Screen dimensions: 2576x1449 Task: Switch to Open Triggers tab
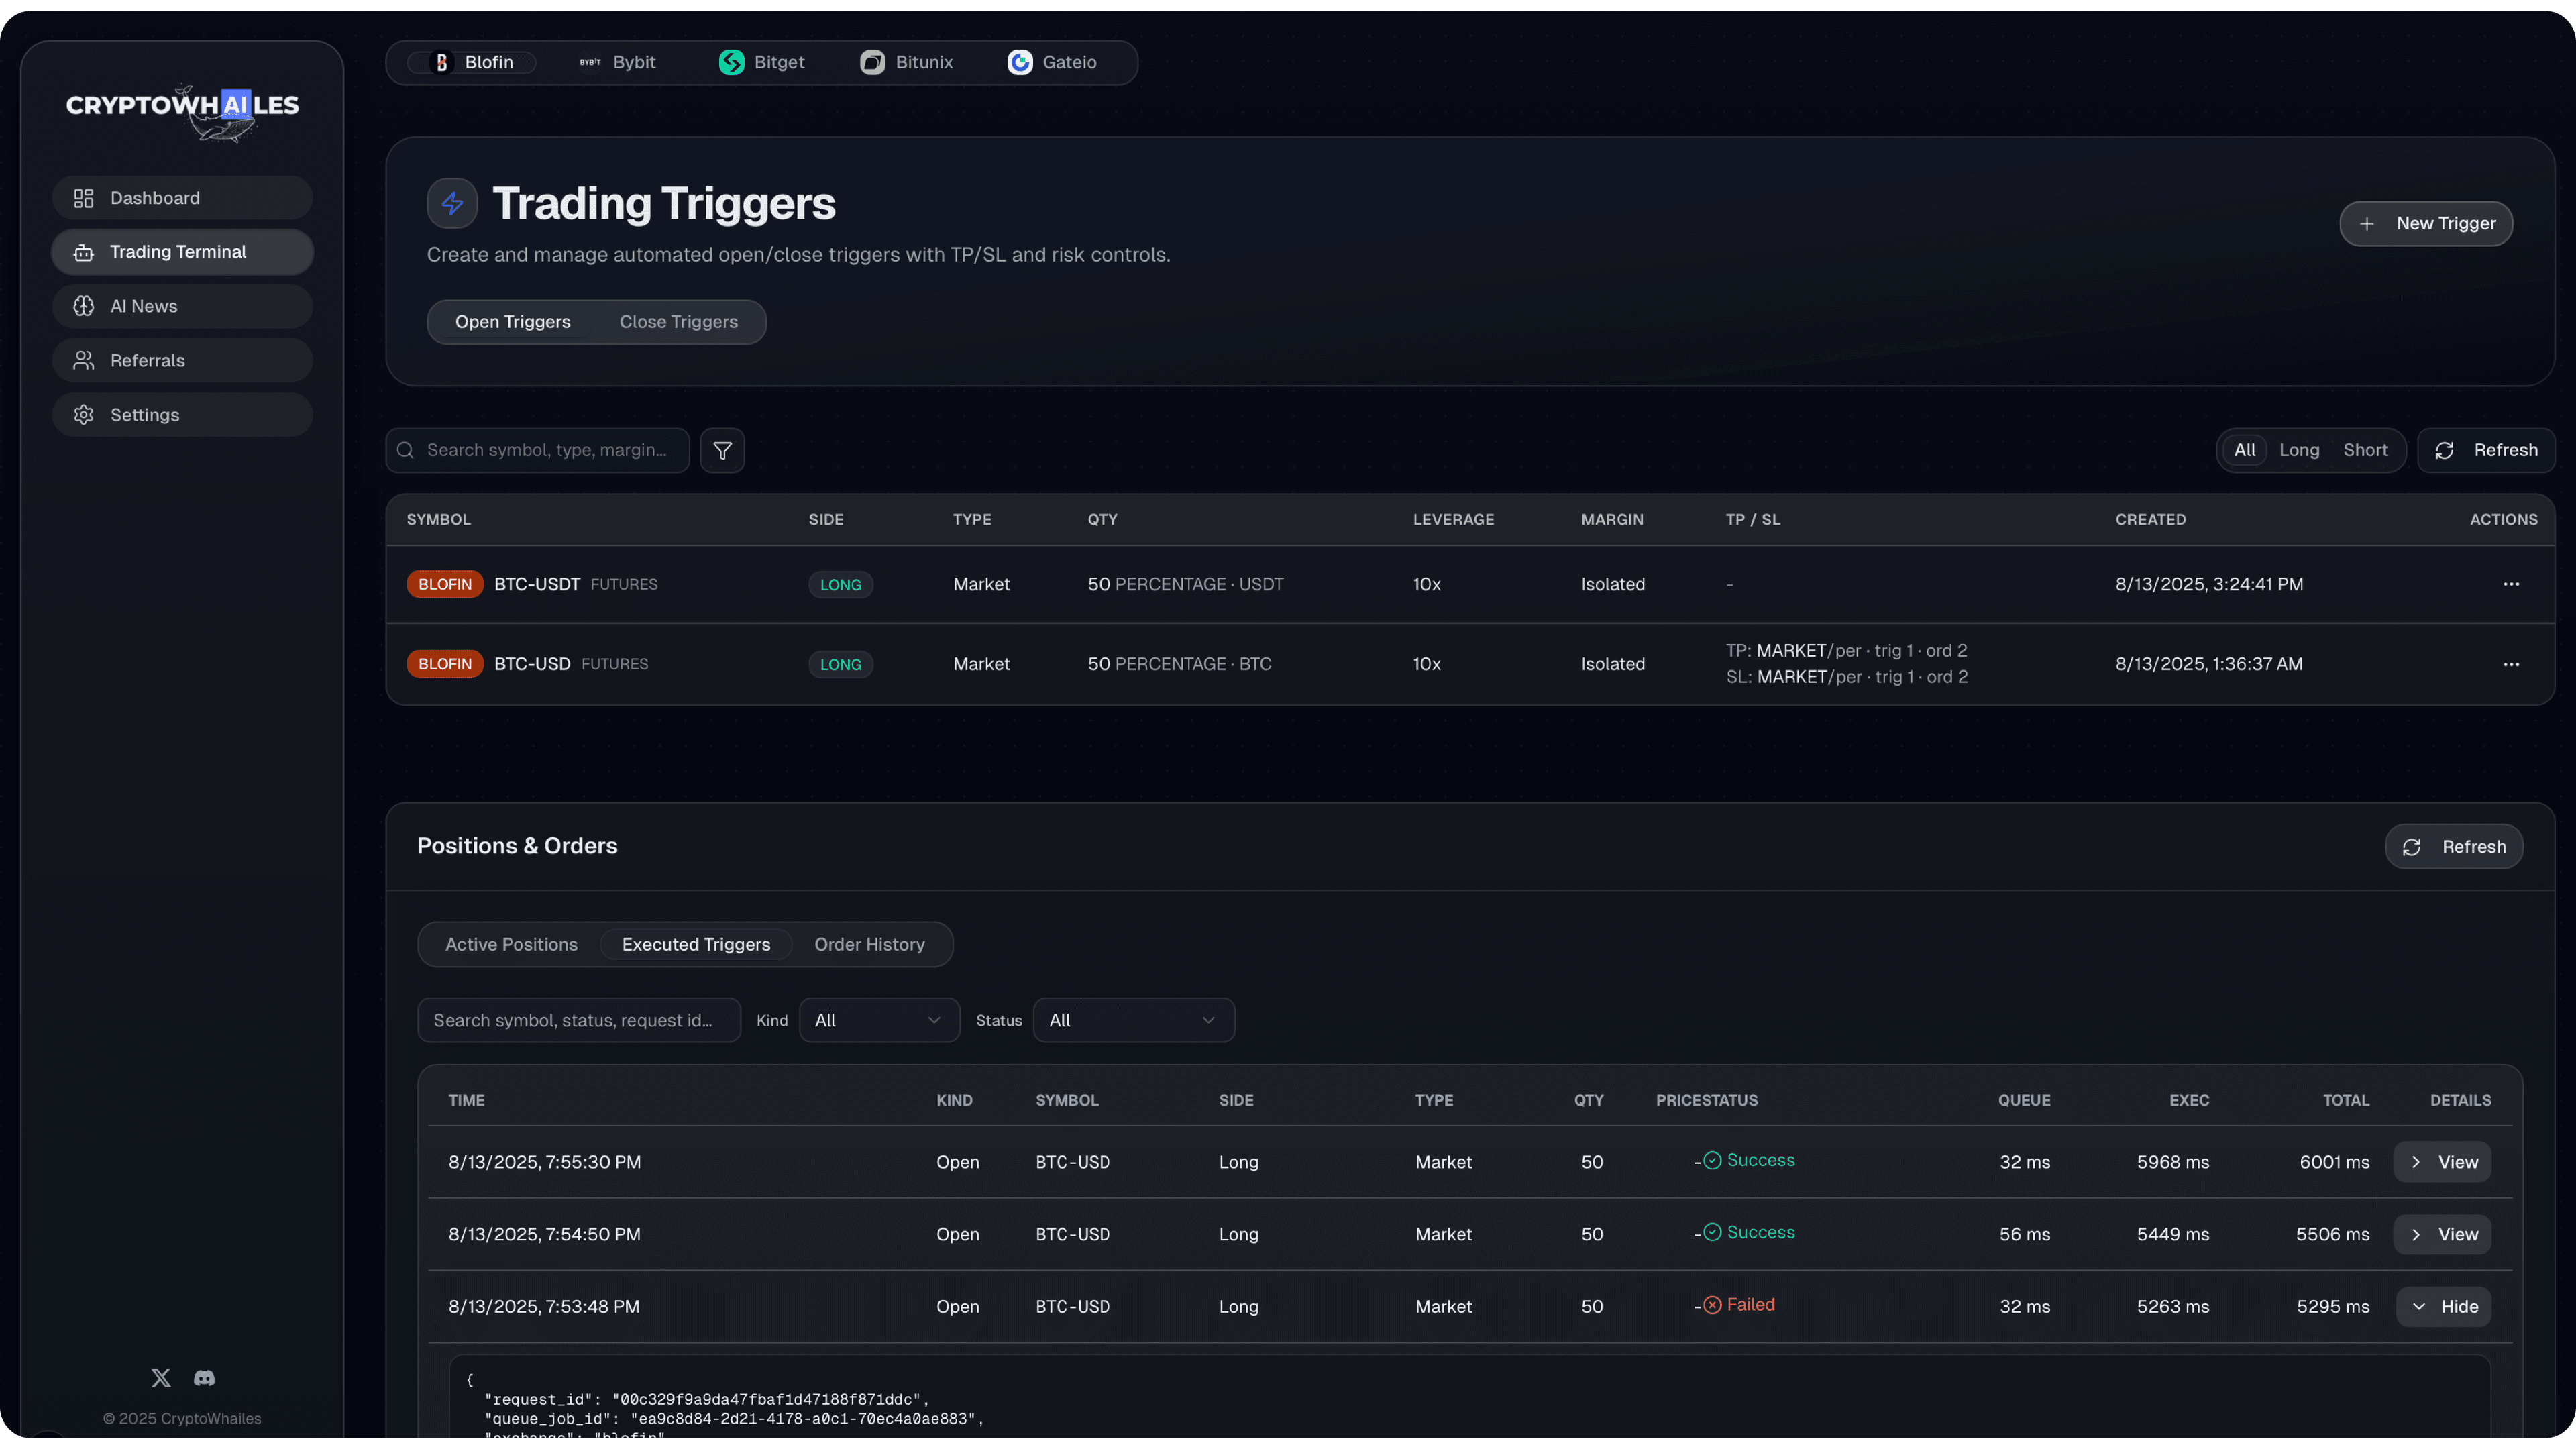[x=513, y=322]
